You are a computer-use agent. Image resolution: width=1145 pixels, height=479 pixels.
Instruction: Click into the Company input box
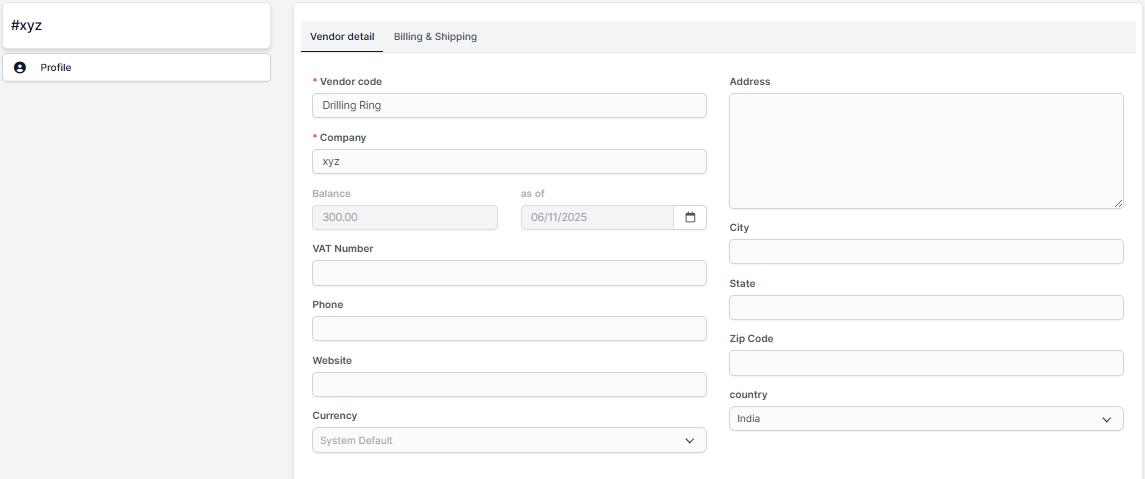tap(509, 161)
